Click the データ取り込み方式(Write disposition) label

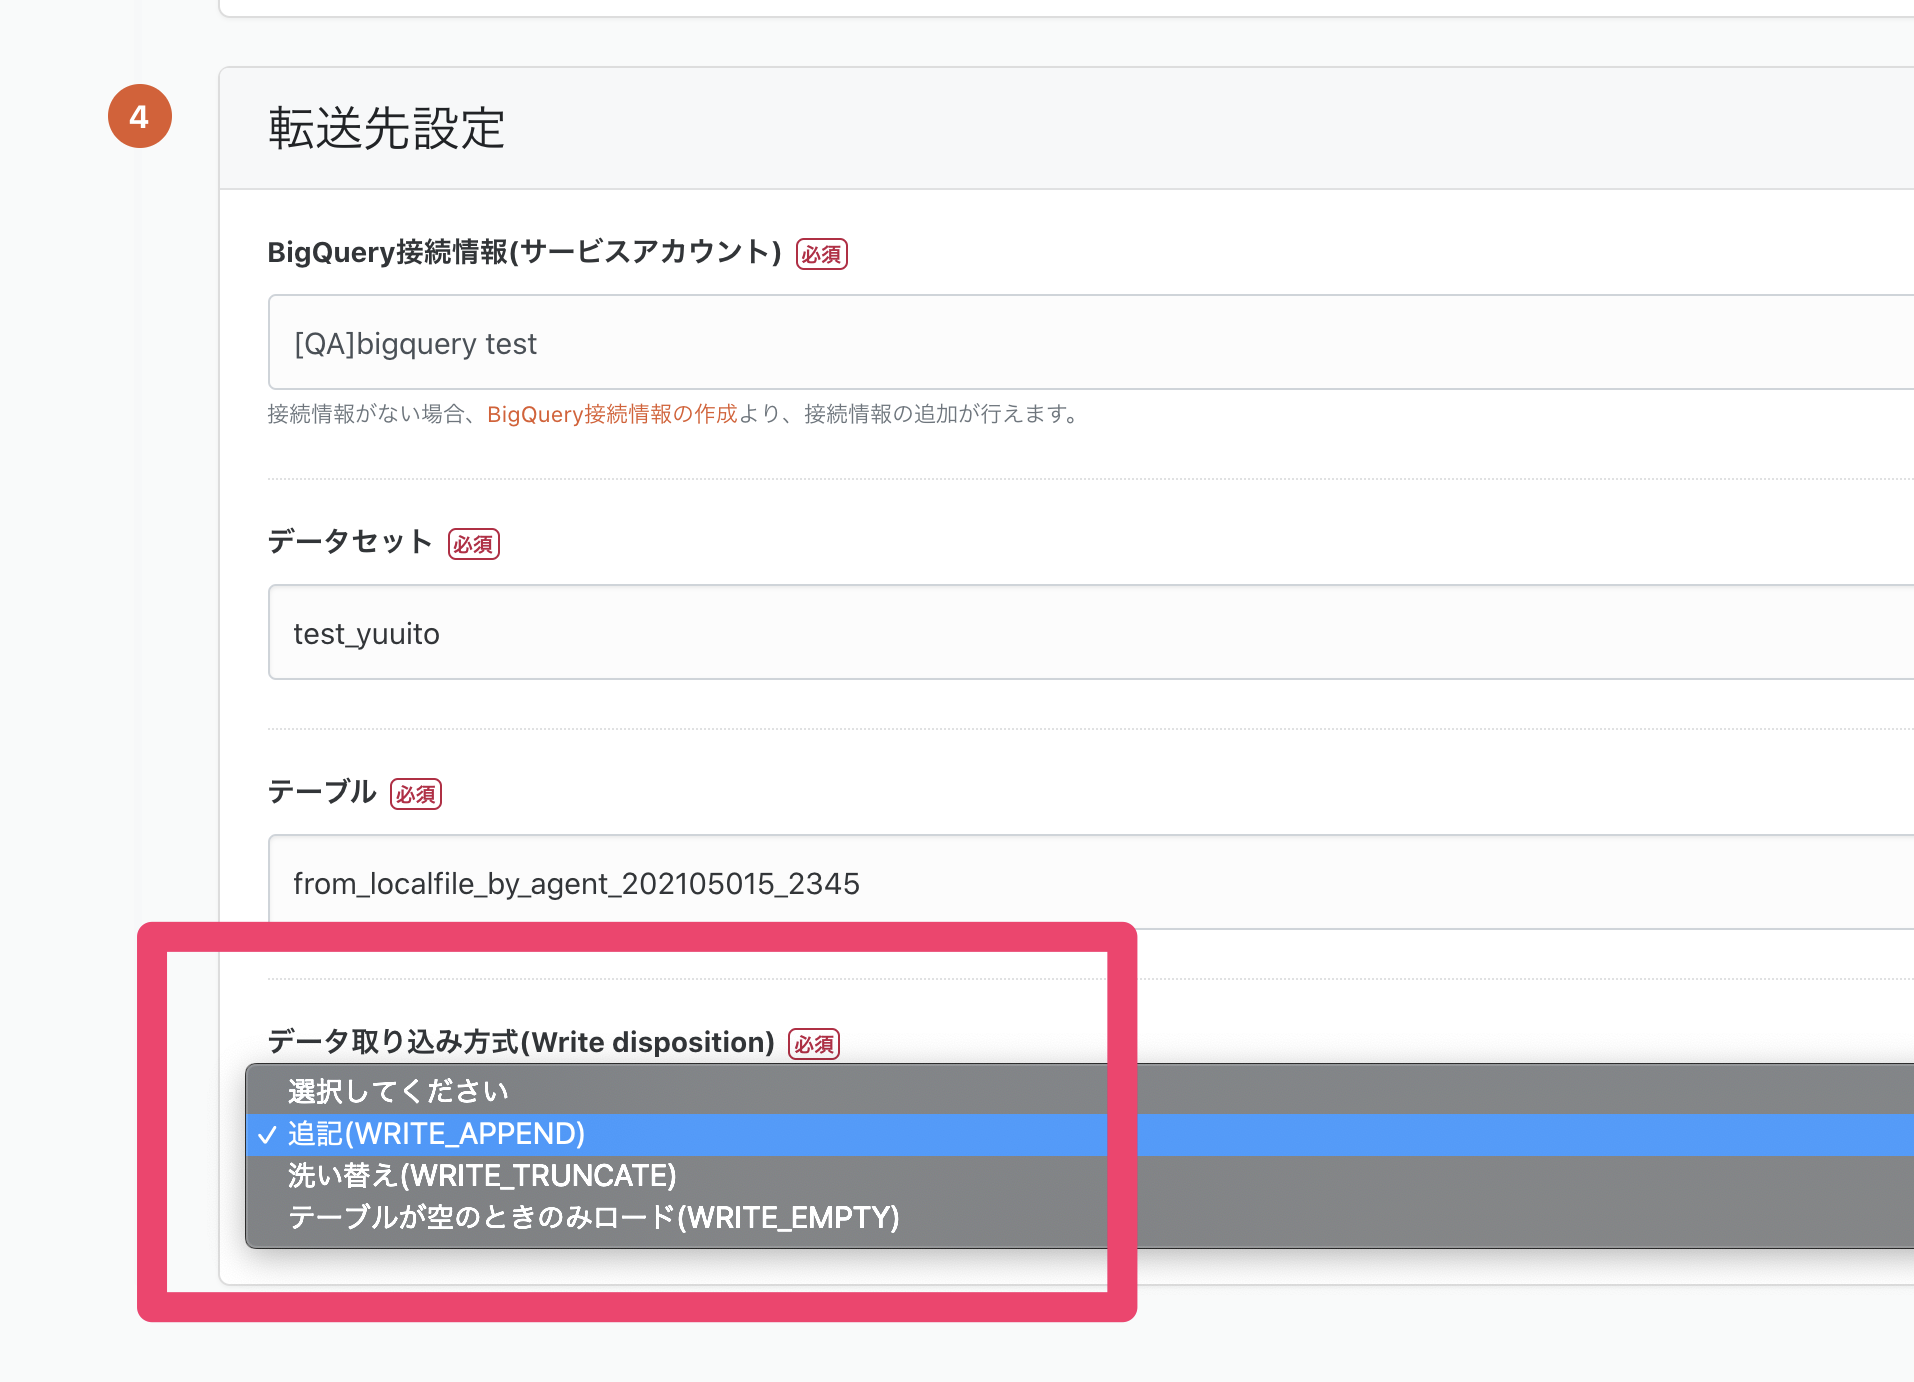tap(521, 1042)
